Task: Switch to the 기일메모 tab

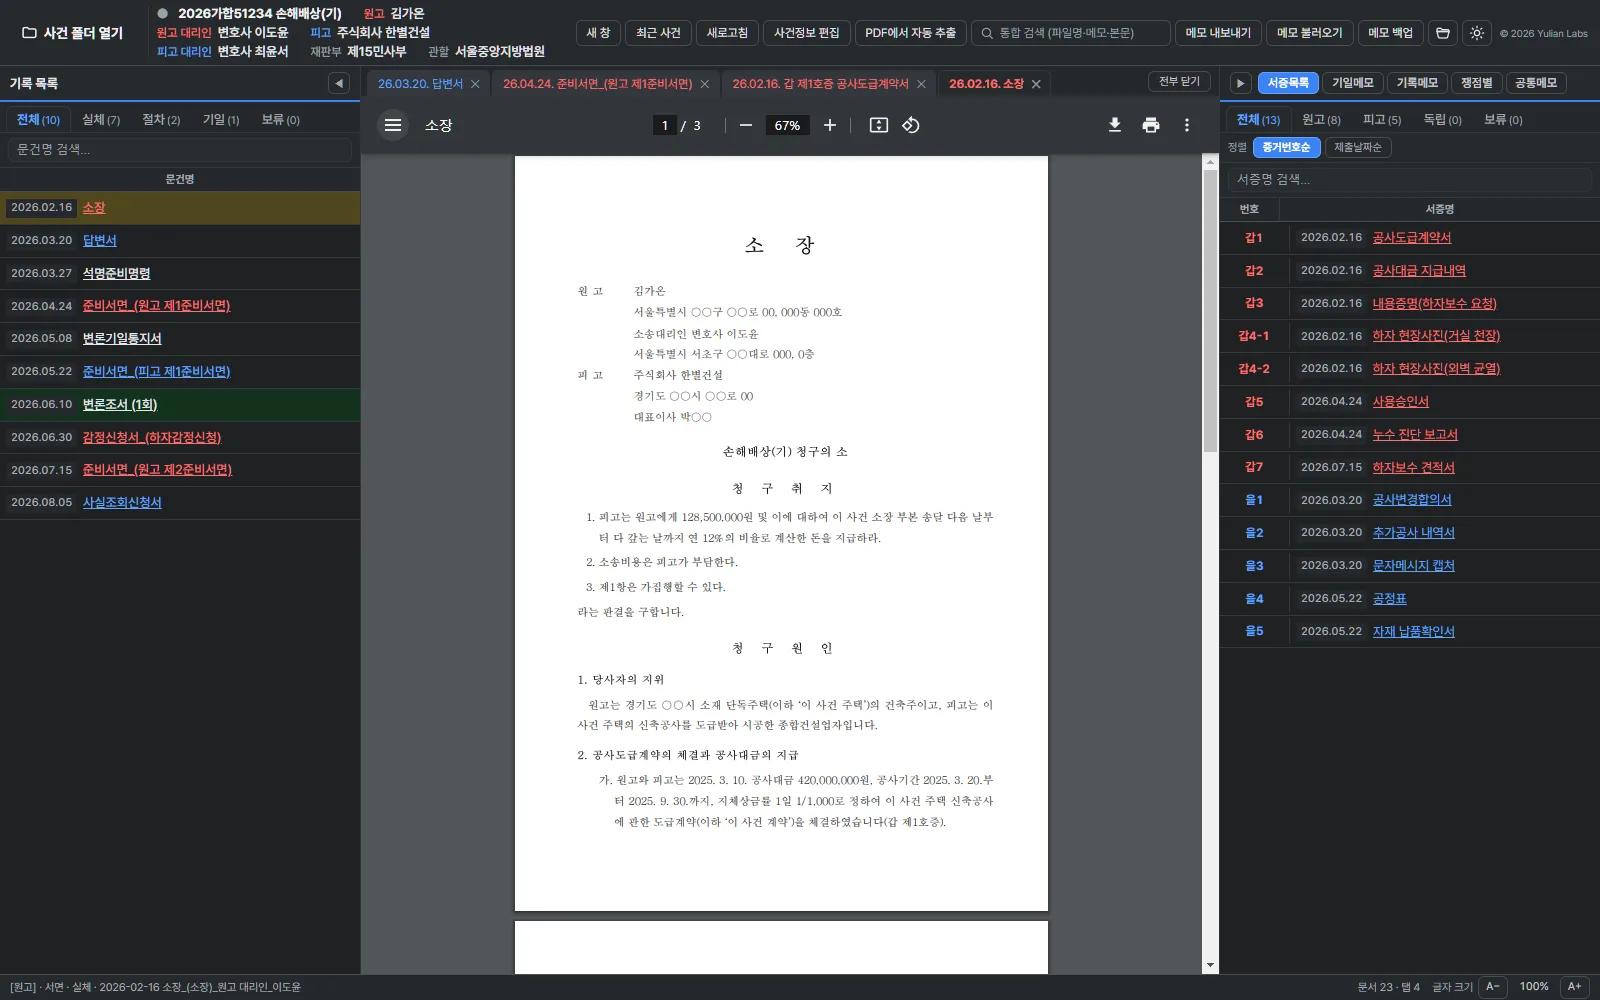Action: pos(1353,83)
